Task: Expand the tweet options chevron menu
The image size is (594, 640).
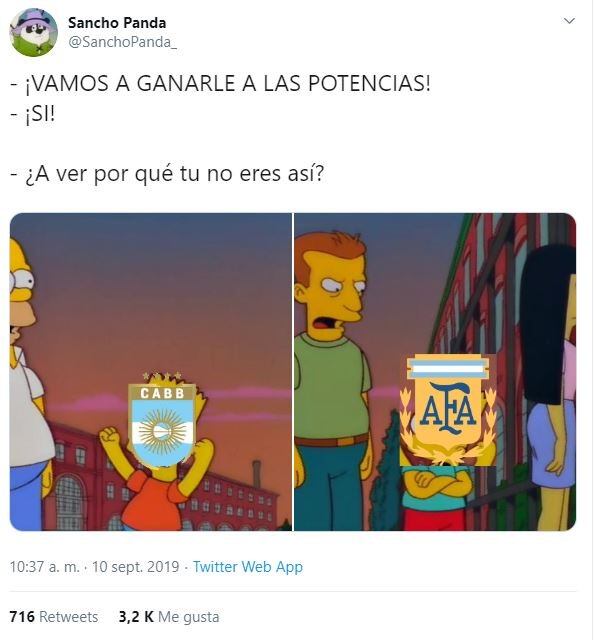Action: click(569, 21)
